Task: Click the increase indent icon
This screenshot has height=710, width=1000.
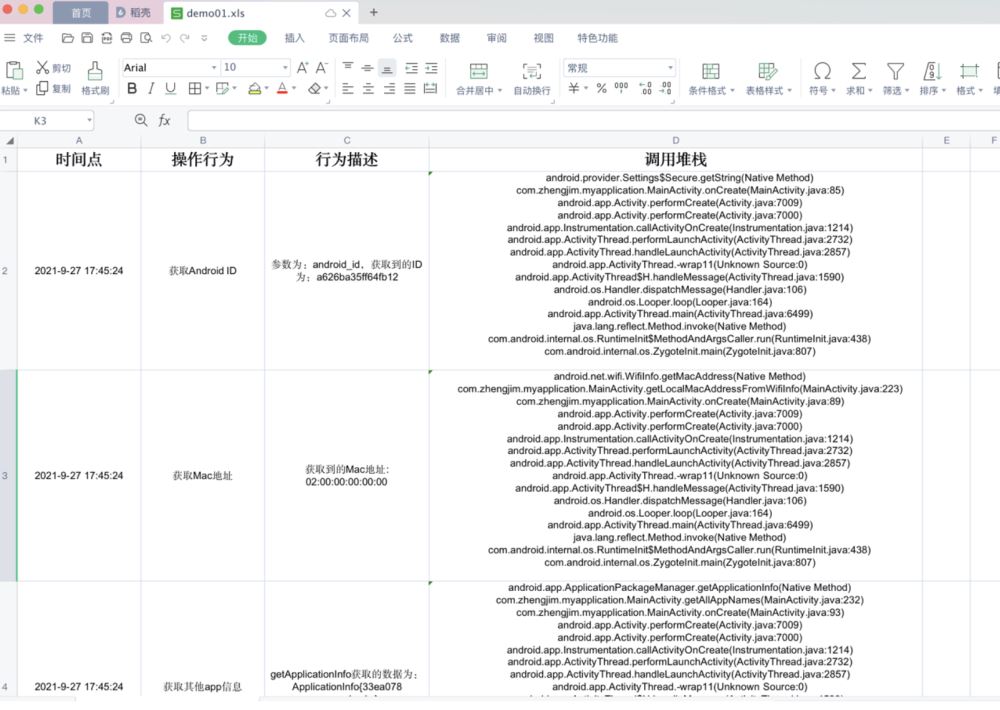Action: [x=432, y=68]
